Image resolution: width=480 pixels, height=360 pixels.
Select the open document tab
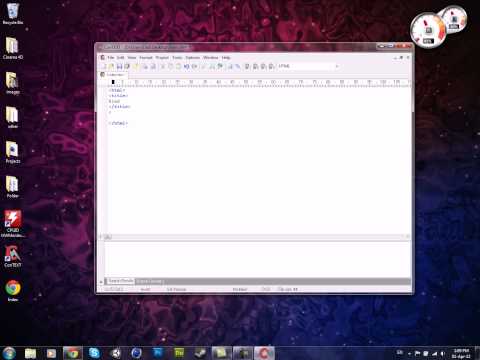113,75
